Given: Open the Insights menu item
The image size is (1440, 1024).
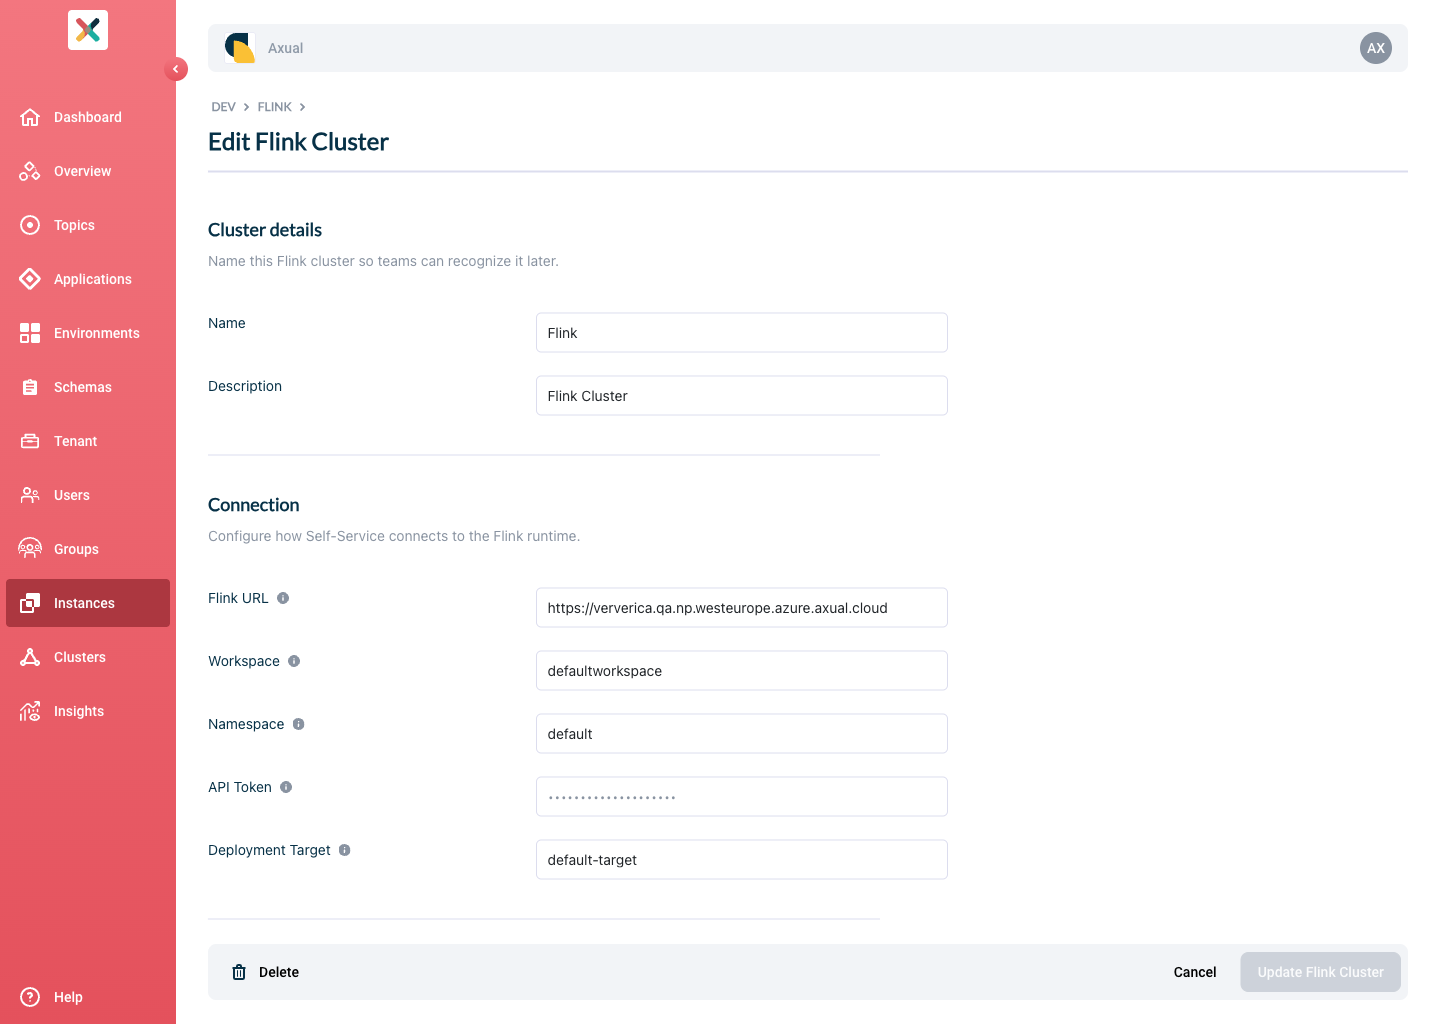Looking at the screenshot, I should pos(88,711).
